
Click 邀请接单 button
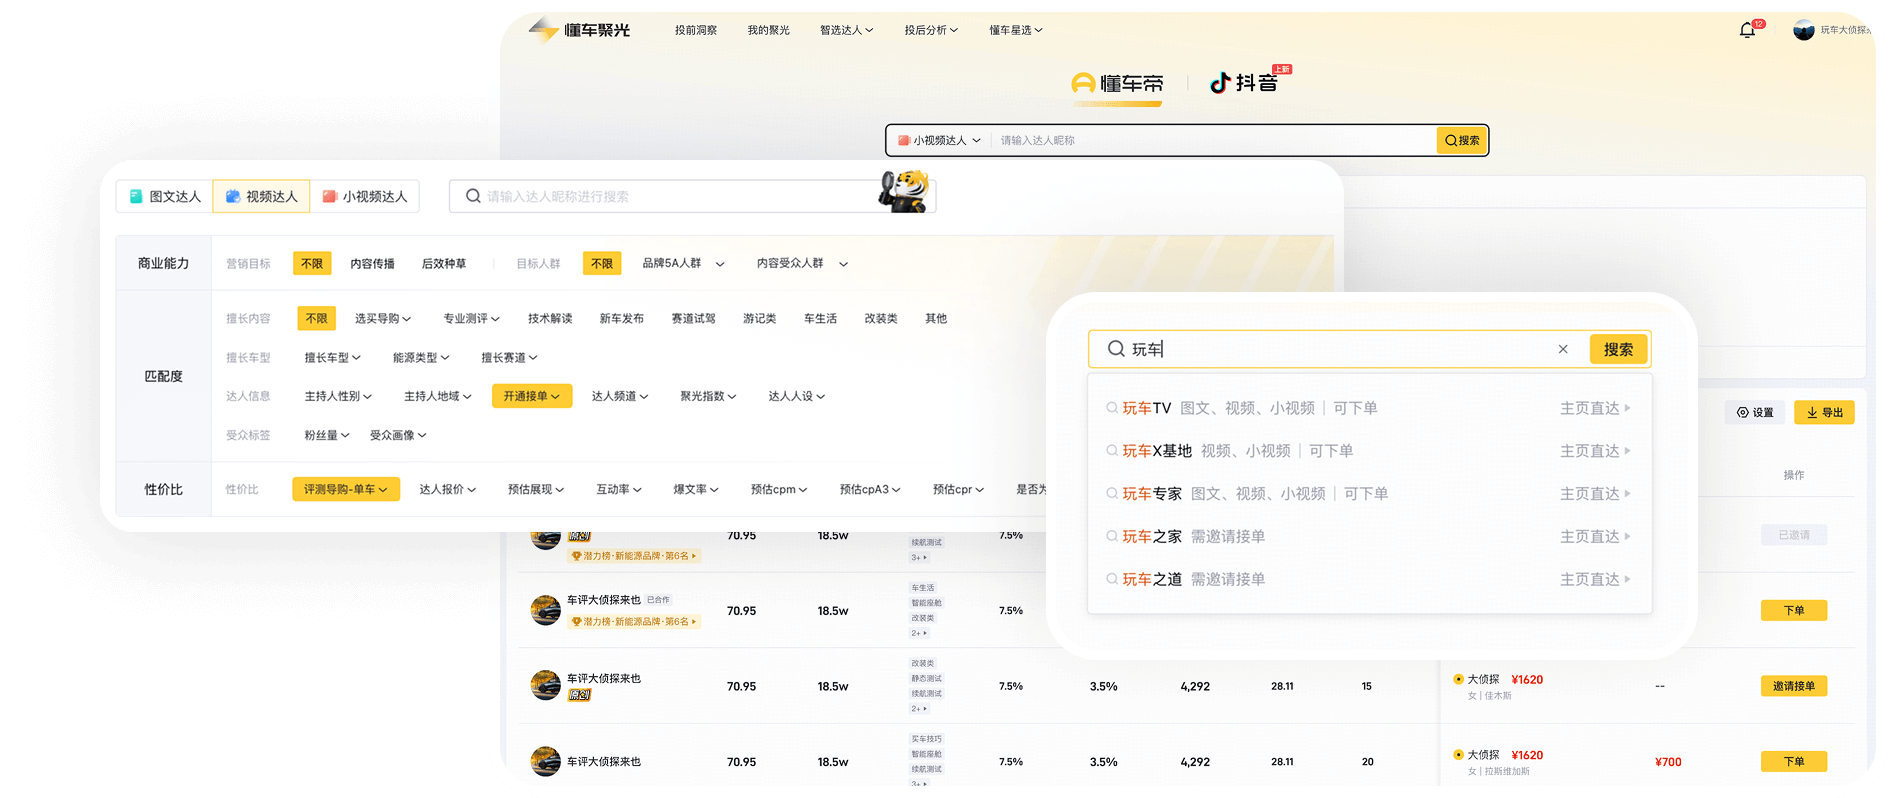click(x=1794, y=686)
